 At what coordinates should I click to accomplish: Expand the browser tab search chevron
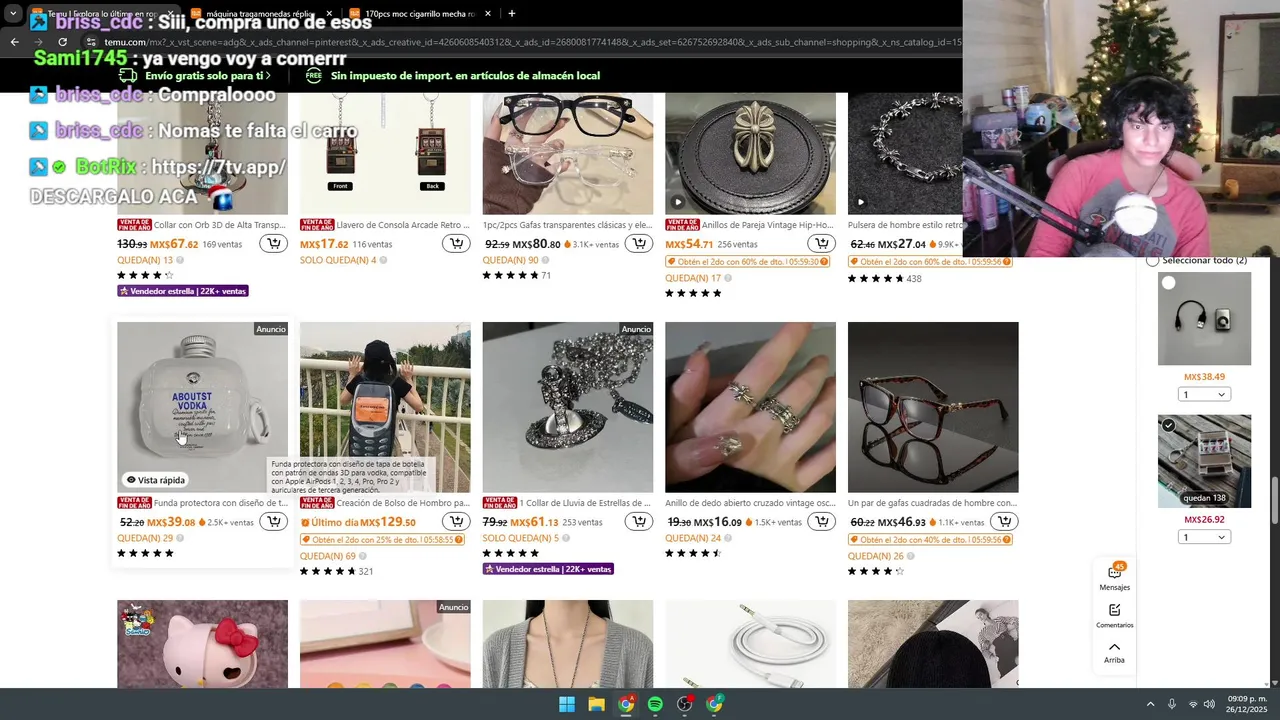point(13,14)
